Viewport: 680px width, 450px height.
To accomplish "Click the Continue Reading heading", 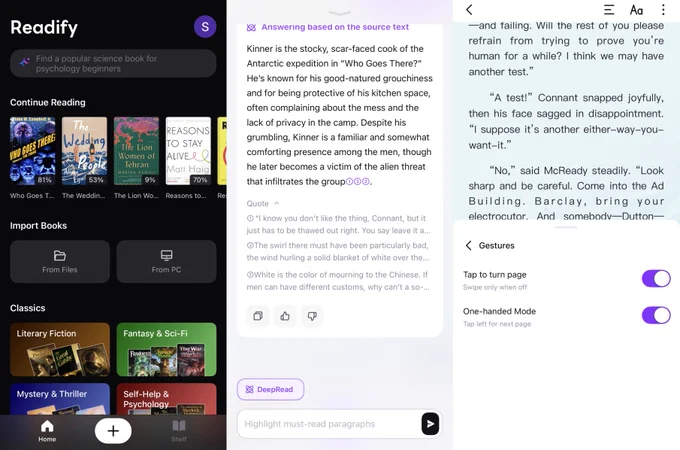I will pos(48,102).
